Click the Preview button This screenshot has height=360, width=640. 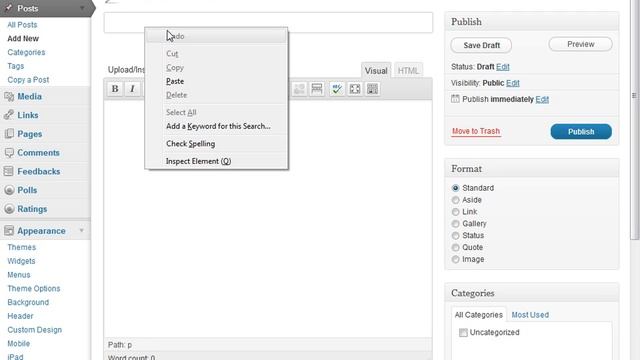point(580,44)
